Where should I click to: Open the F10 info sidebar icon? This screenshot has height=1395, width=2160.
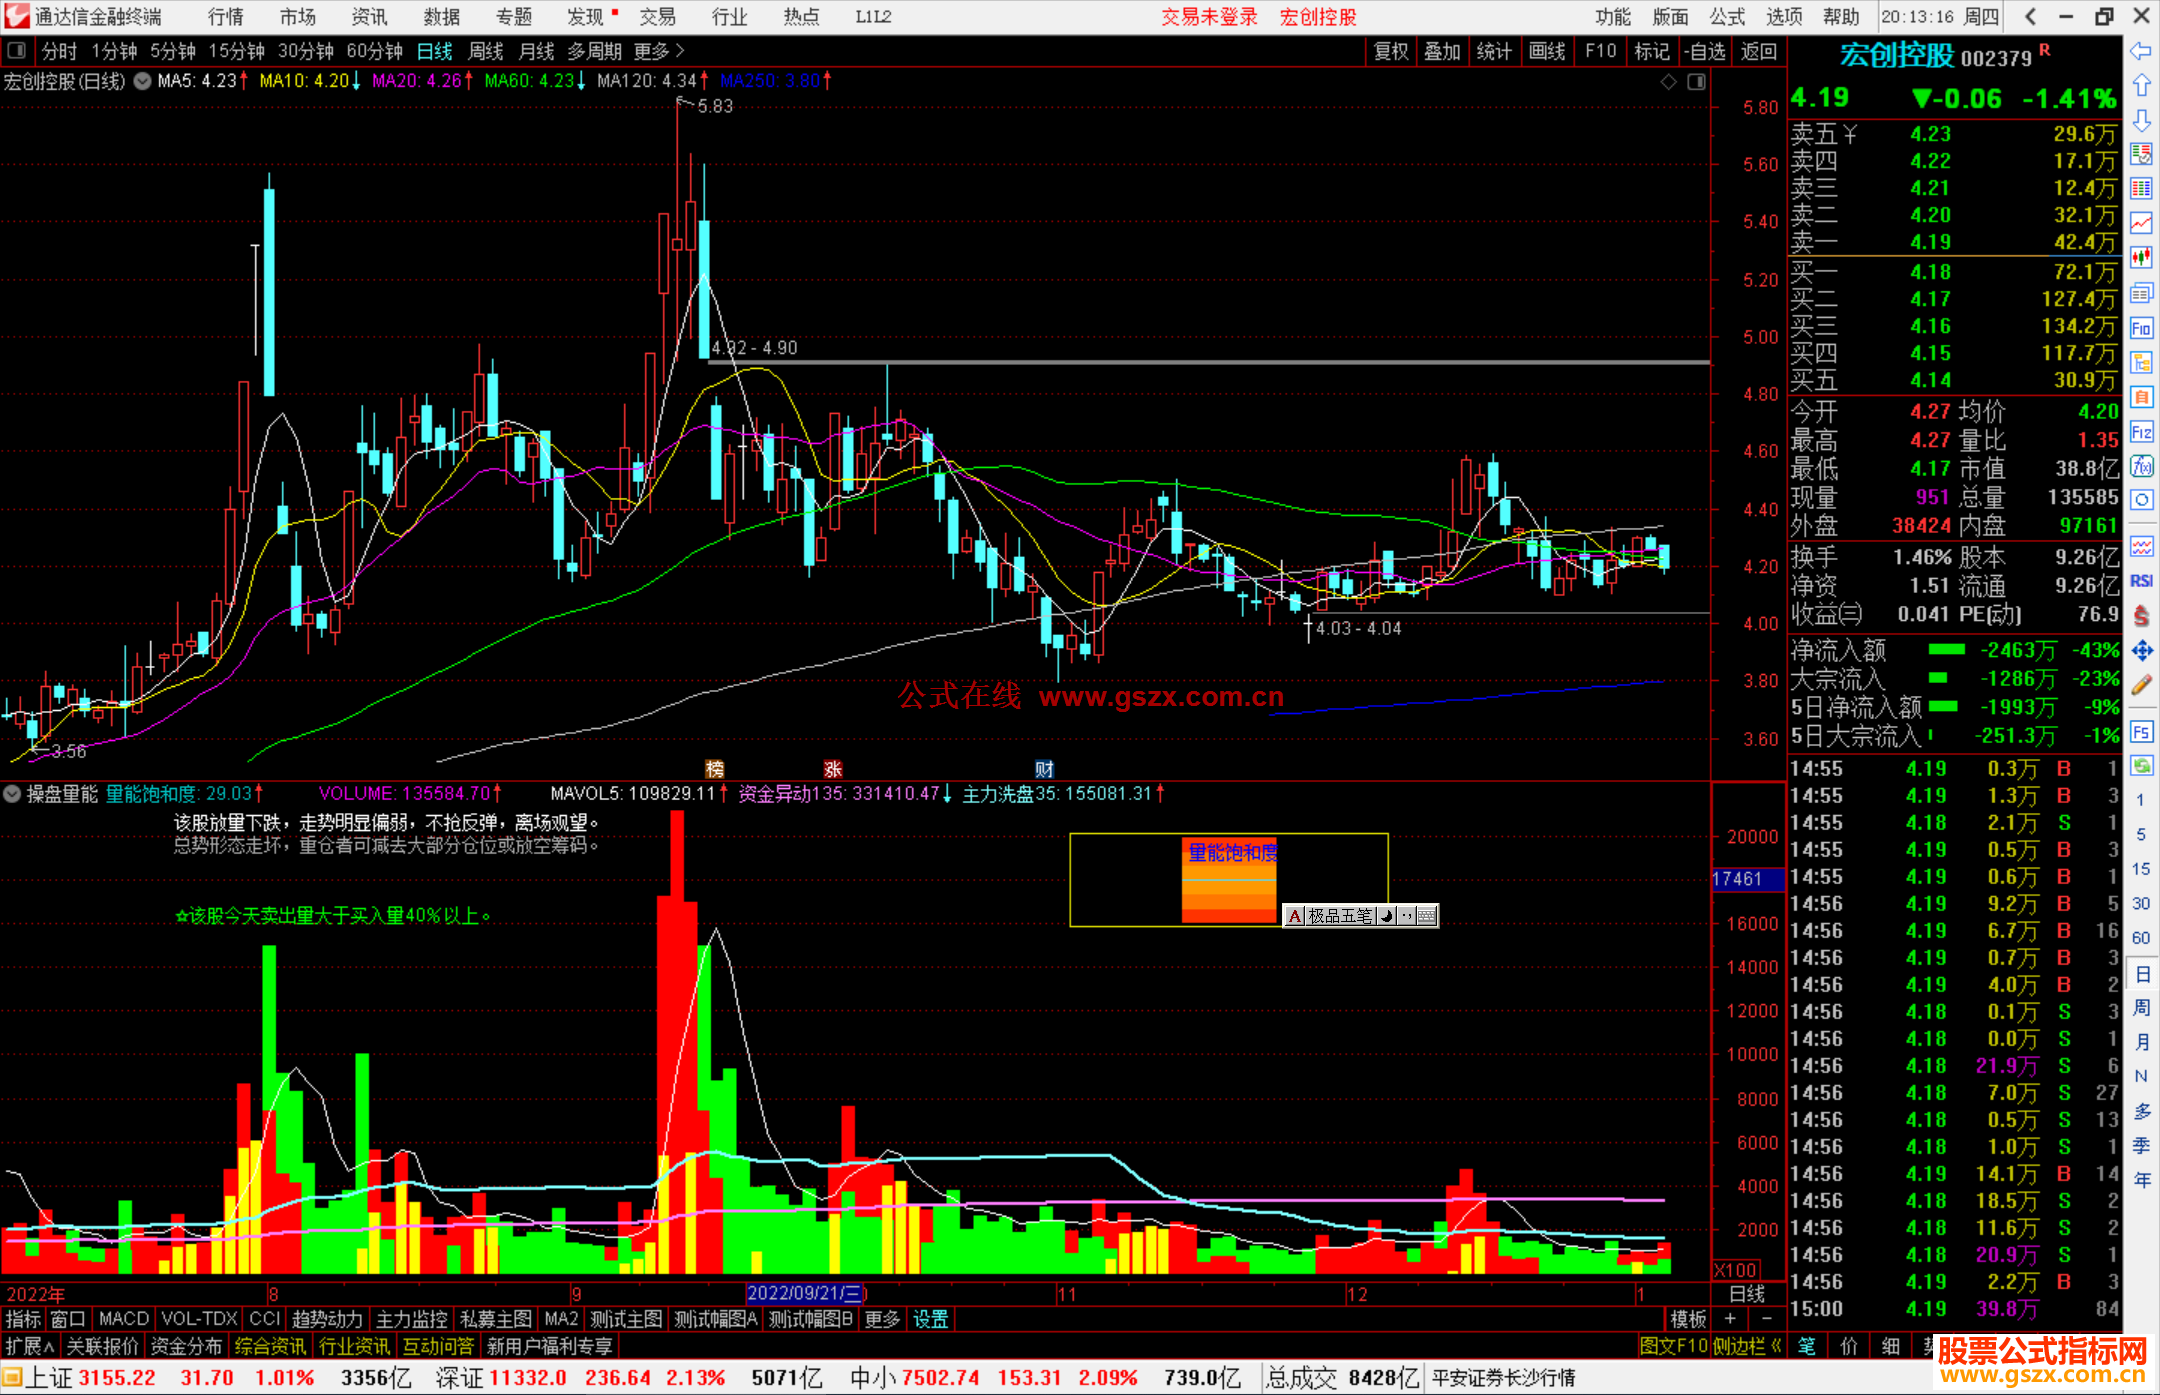pos(2141,328)
